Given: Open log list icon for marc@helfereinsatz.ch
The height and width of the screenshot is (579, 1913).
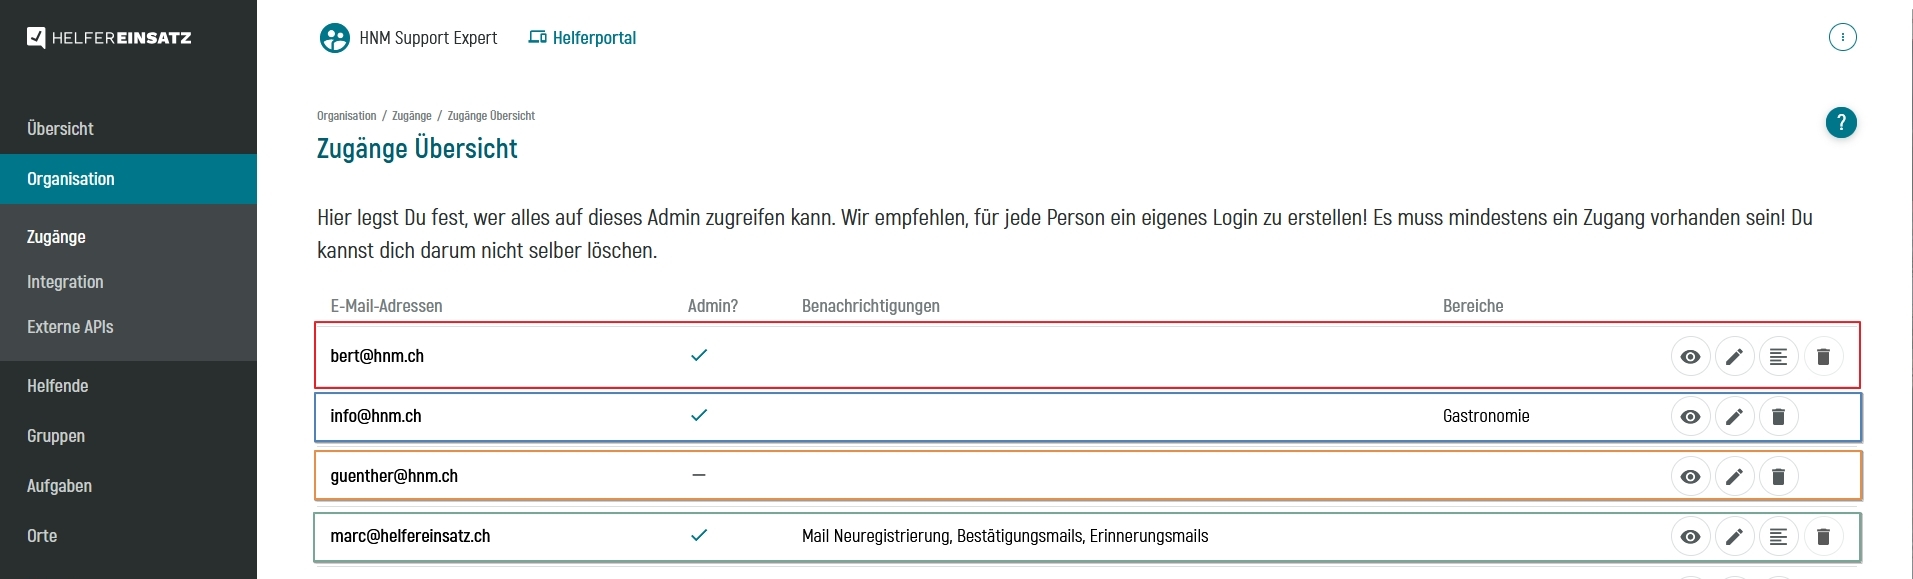Looking at the screenshot, I should [1779, 537].
